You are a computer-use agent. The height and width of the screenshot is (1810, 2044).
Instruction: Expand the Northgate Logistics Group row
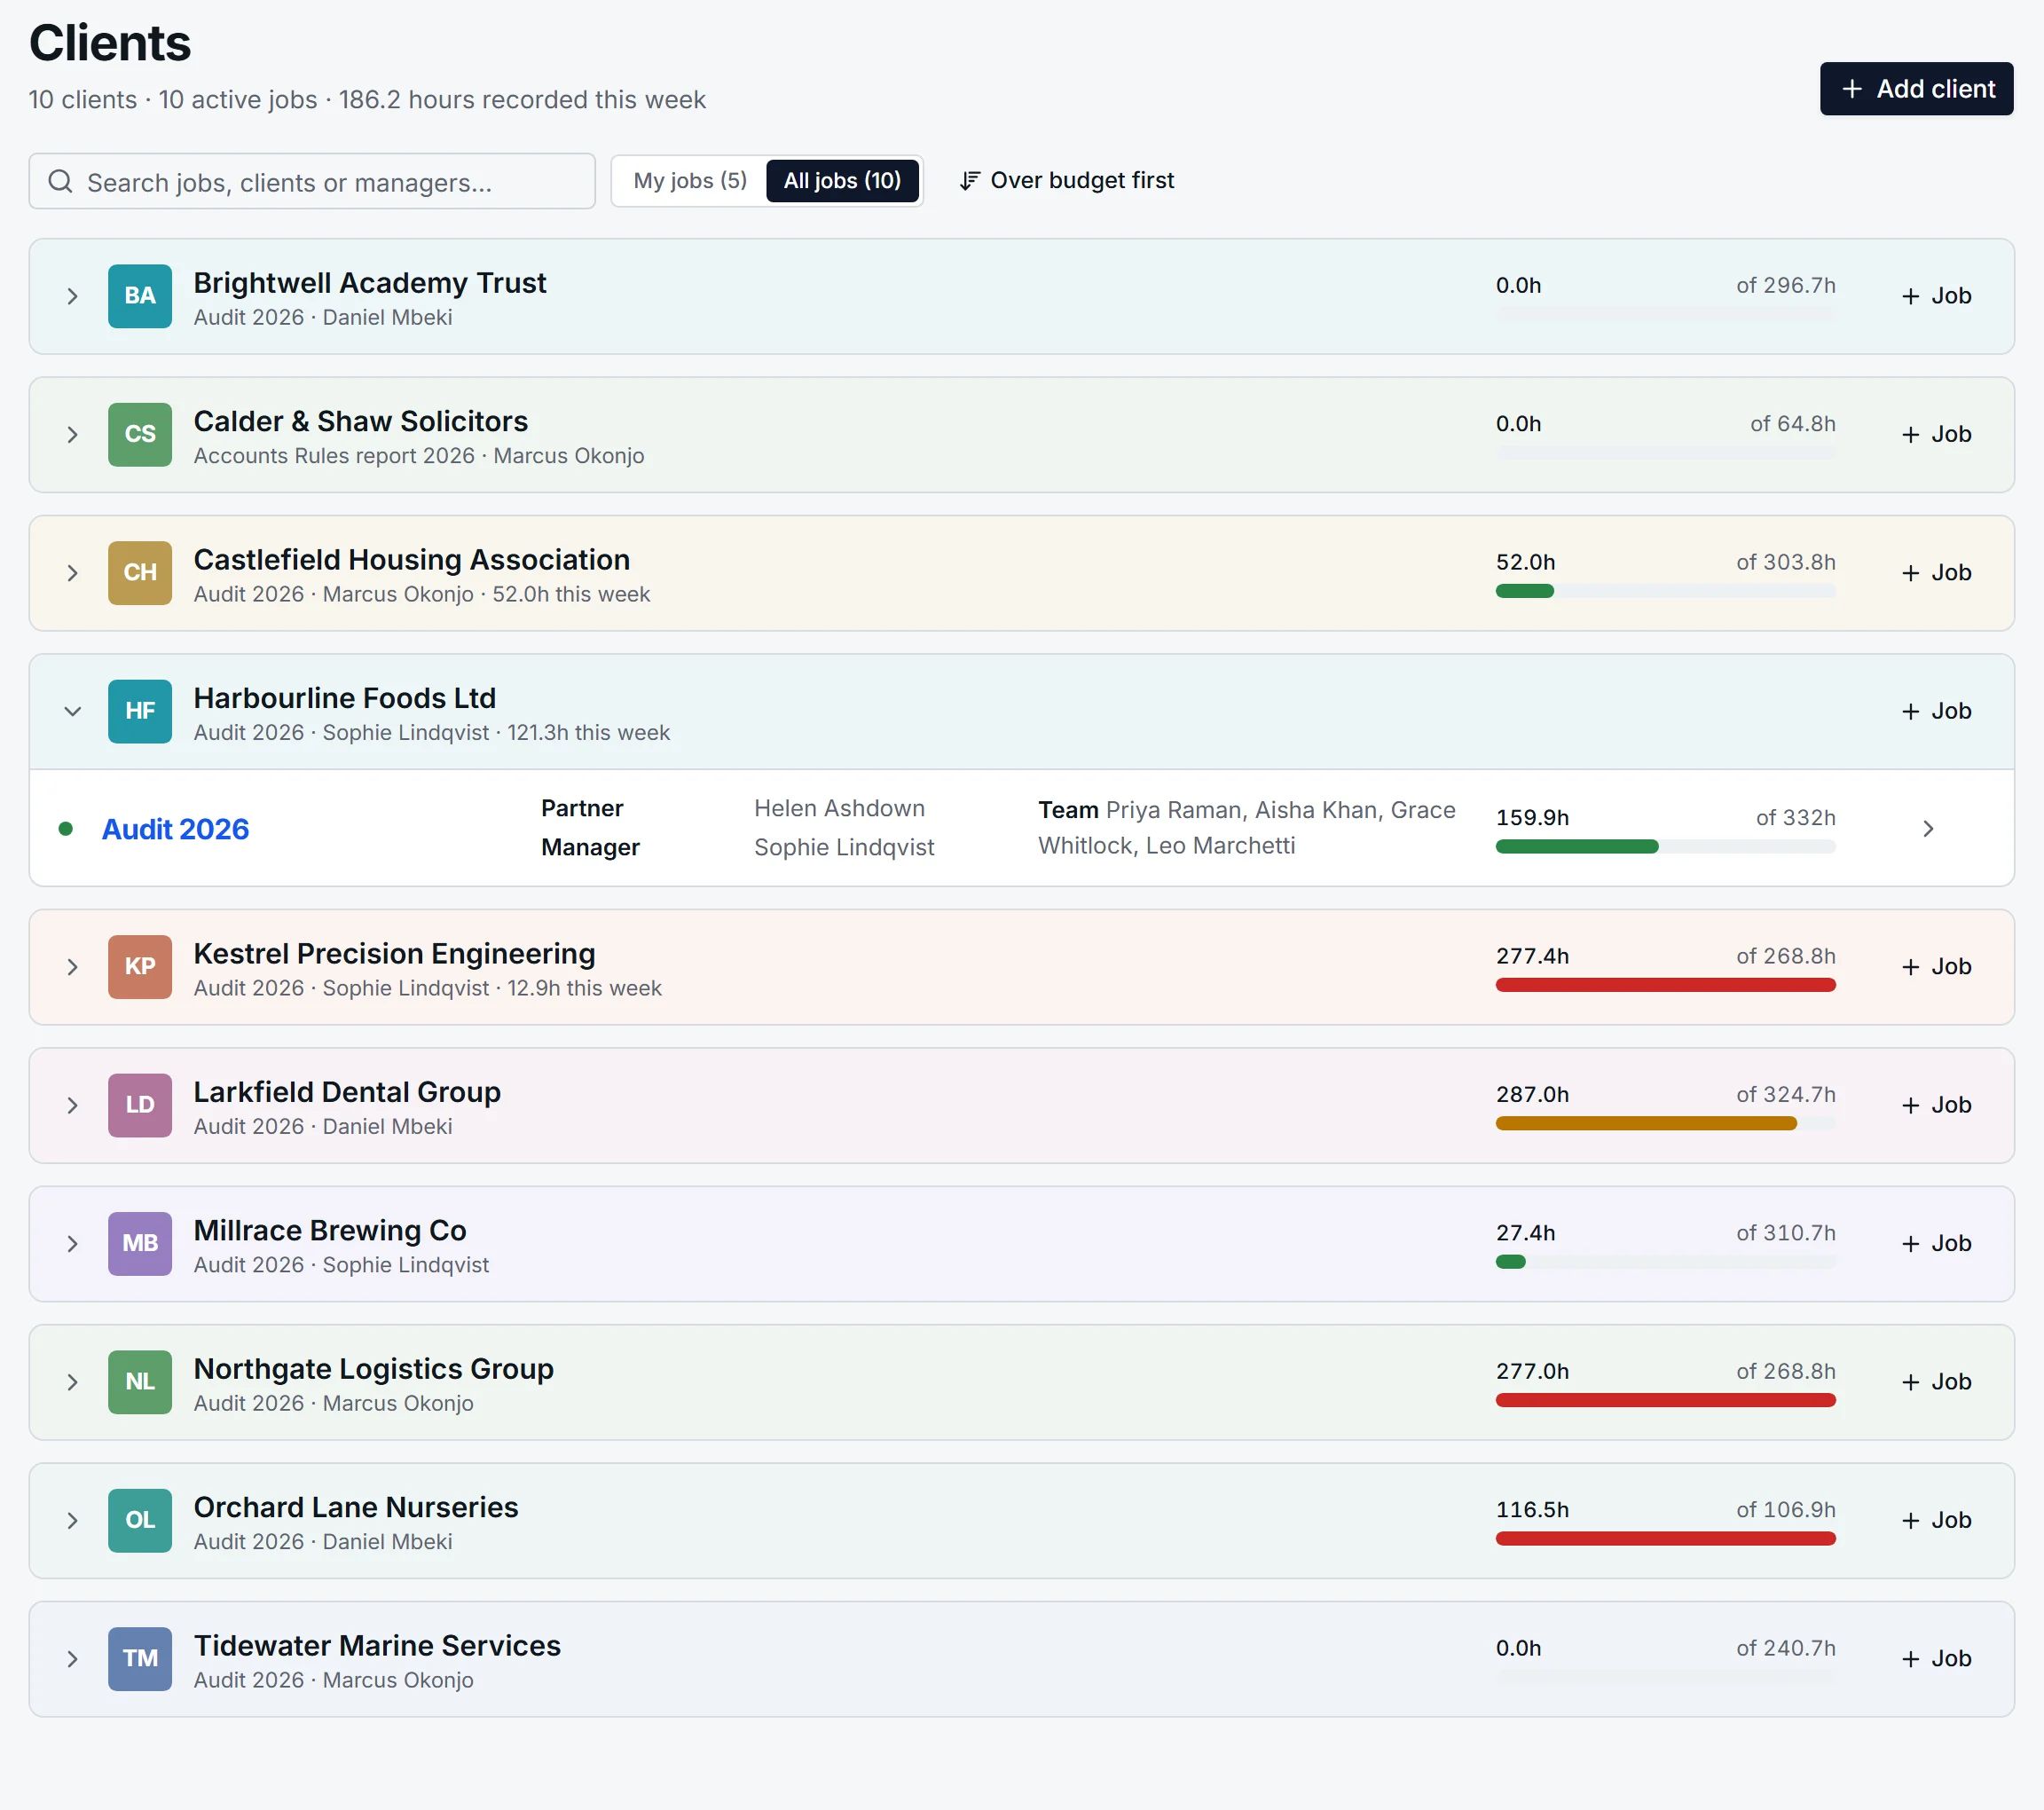(72, 1382)
